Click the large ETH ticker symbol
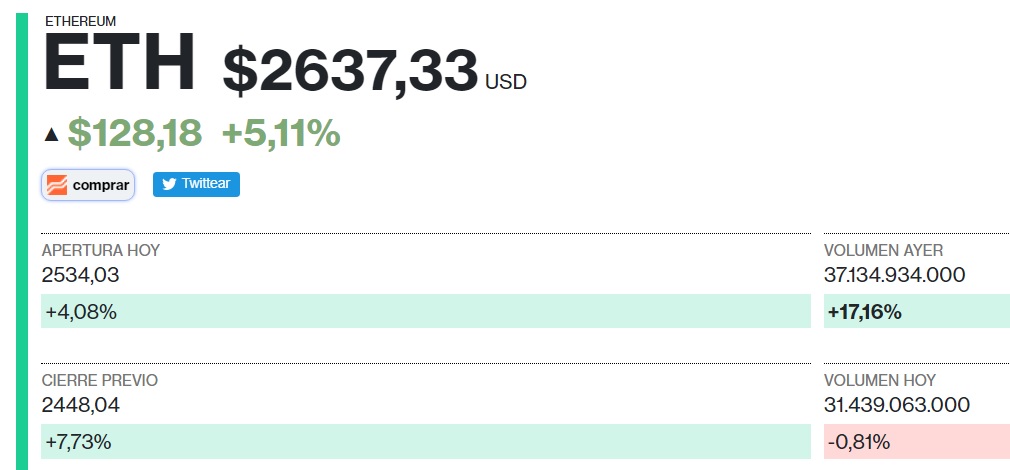The image size is (1010, 470). (x=119, y=63)
